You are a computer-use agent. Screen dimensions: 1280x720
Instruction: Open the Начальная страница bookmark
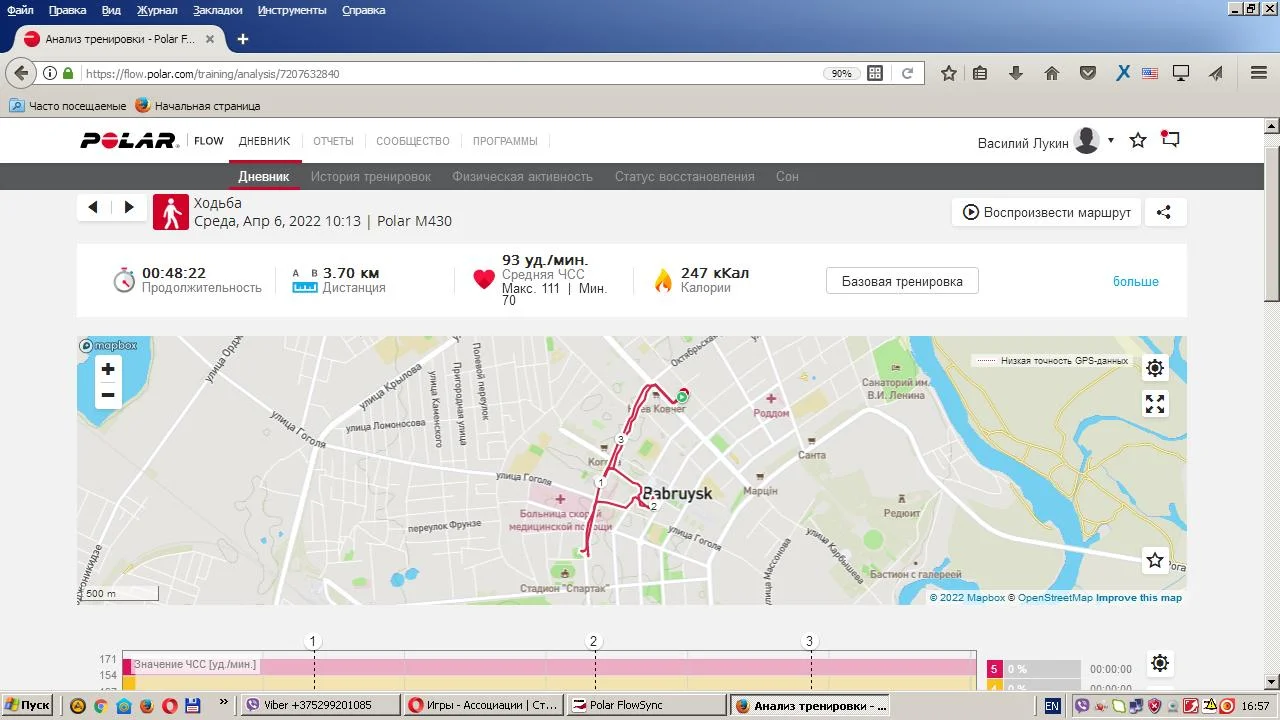click(198, 105)
